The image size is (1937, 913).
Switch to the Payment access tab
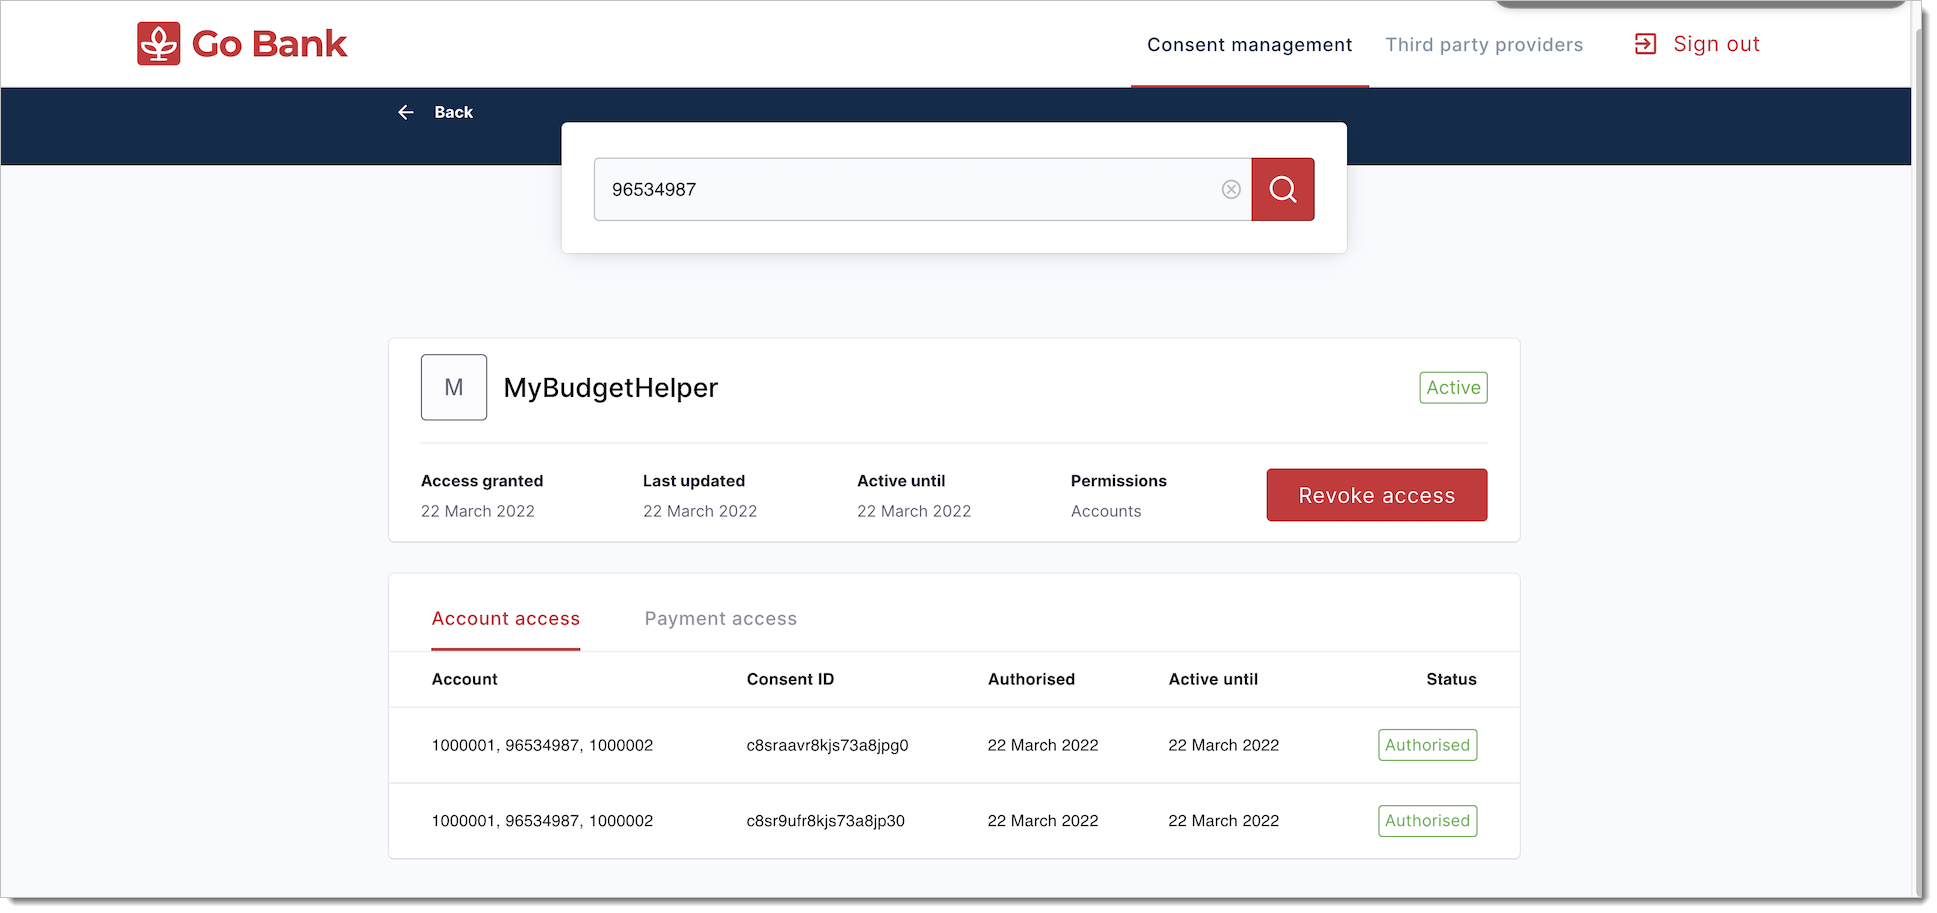coord(721,619)
